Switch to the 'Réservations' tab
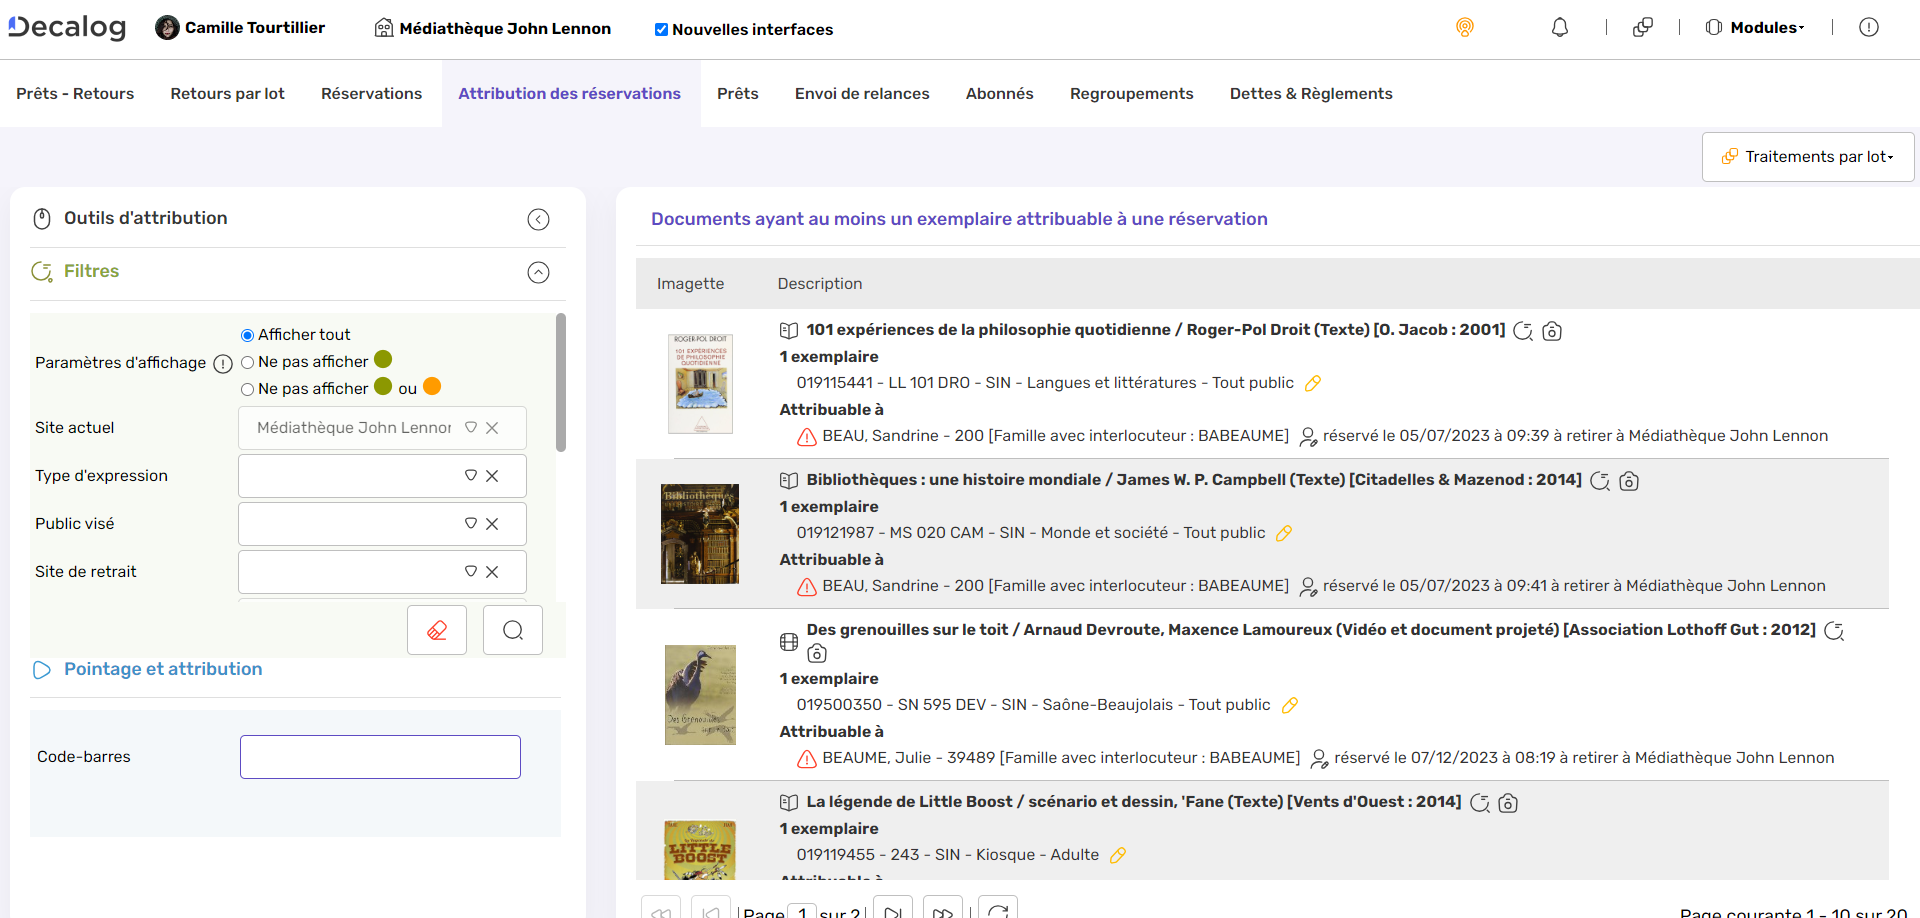Screen dimensions: 1920x918 (x=371, y=93)
